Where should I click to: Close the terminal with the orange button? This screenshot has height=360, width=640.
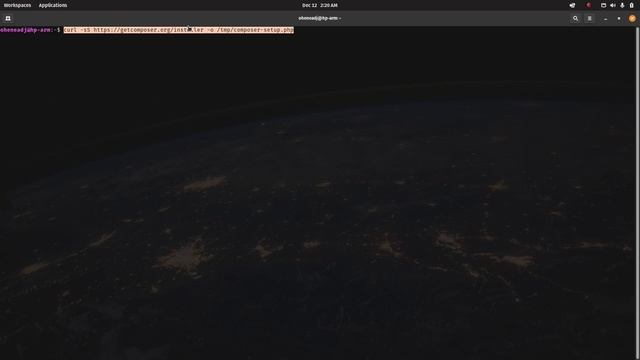click(x=632, y=18)
